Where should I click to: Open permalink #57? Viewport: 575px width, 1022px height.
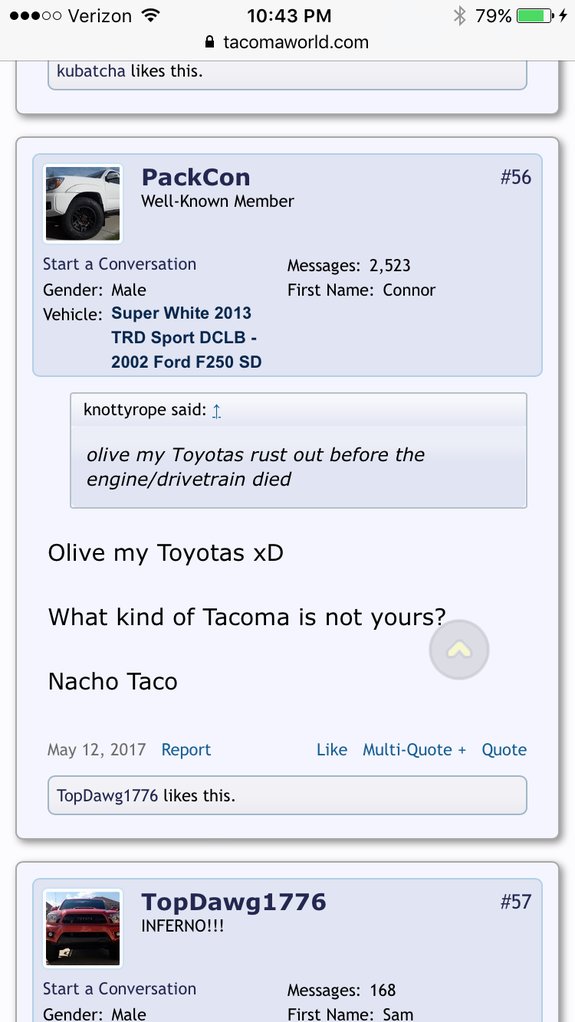[516, 901]
